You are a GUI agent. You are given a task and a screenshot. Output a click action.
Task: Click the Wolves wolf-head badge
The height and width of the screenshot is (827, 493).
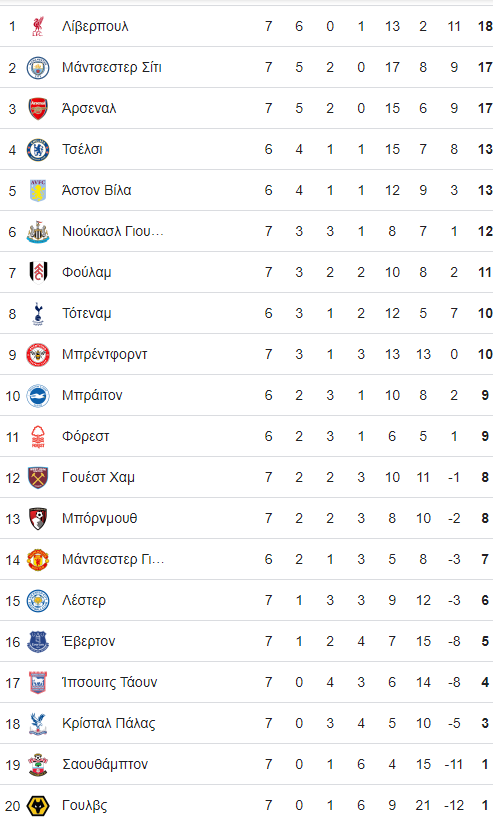pos(38,806)
